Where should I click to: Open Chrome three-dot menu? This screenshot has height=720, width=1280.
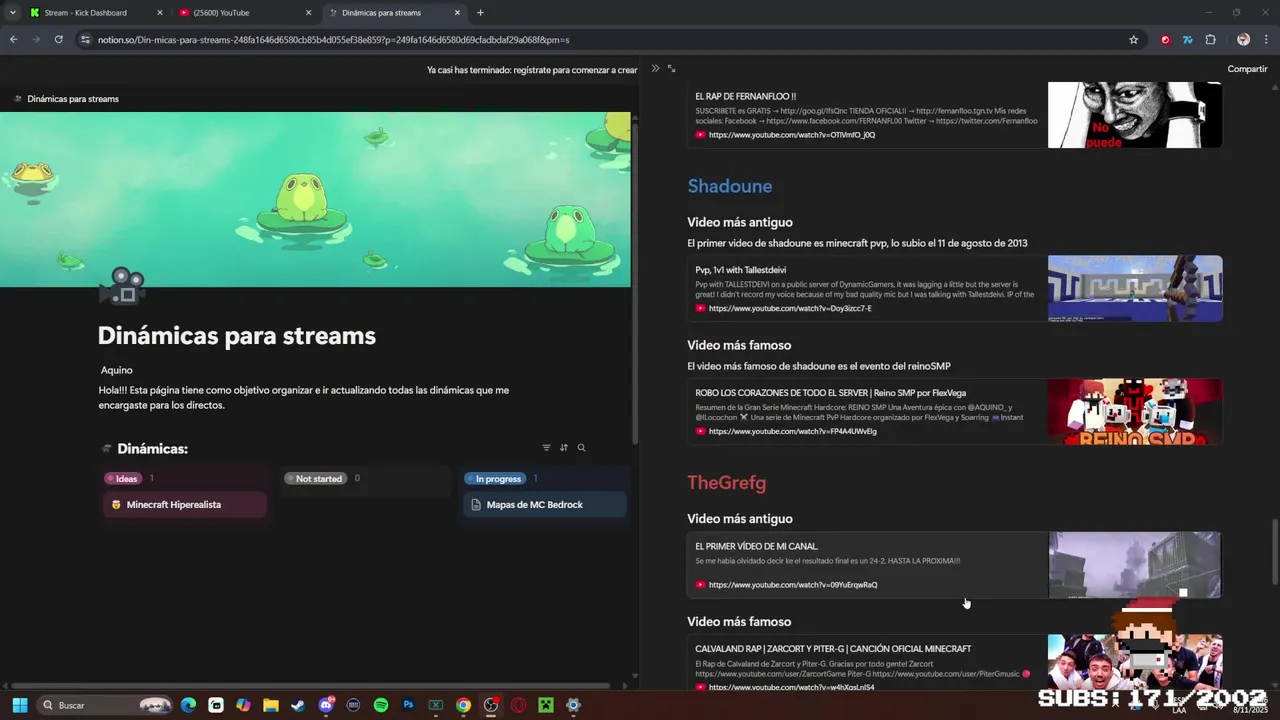click(1266, 40)
